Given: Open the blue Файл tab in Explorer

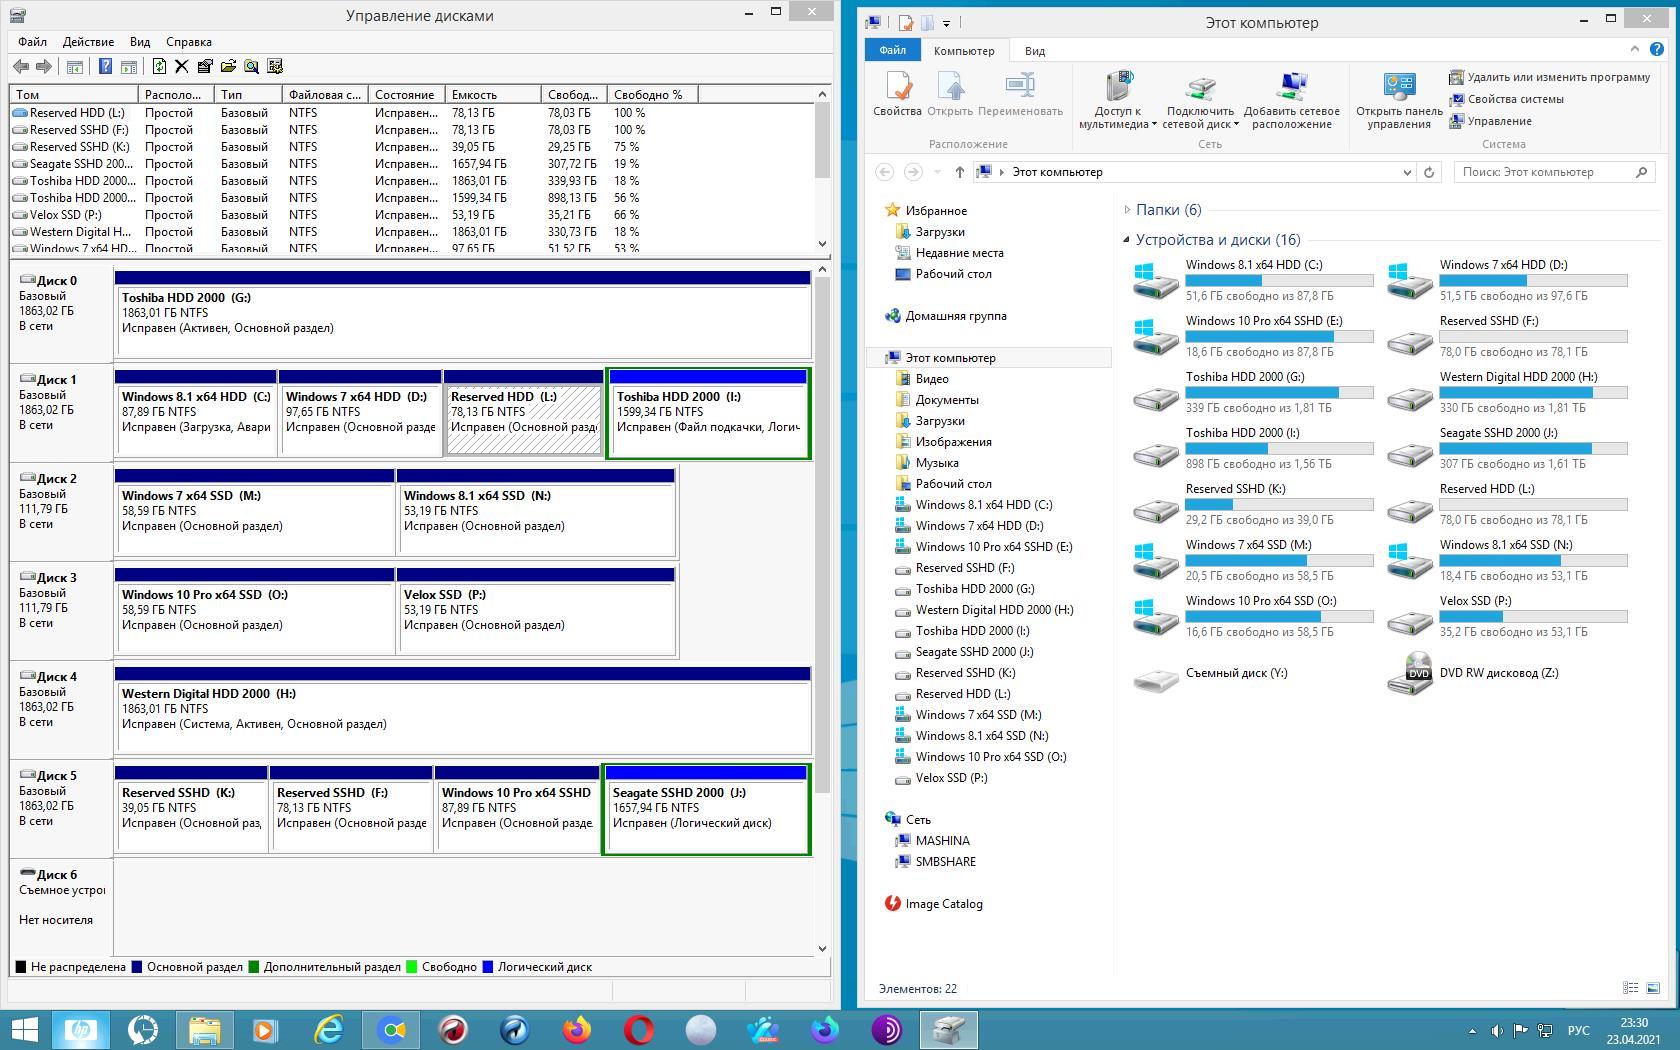Looking at the screenshot, I should pyautogui.click(x=892, y=50).
